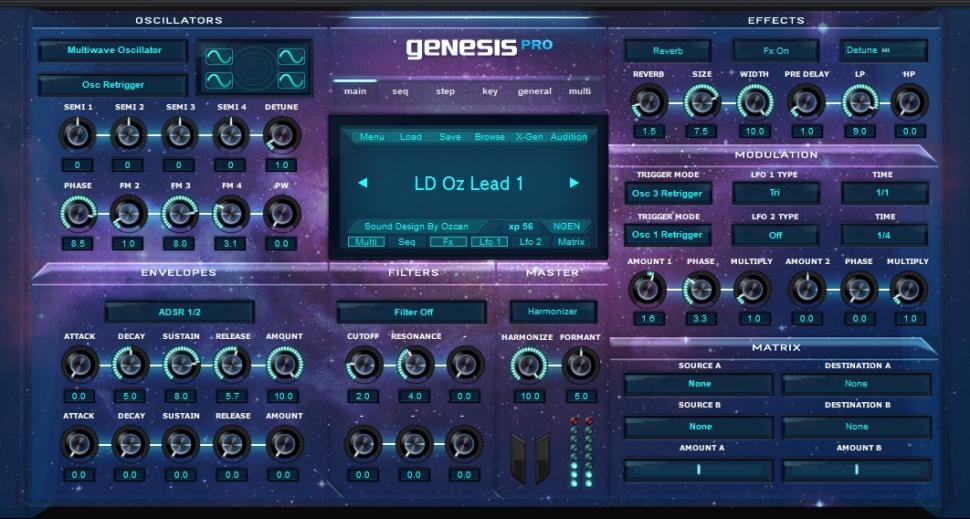Click the reverb SIZE knob

tap(702, 101)
